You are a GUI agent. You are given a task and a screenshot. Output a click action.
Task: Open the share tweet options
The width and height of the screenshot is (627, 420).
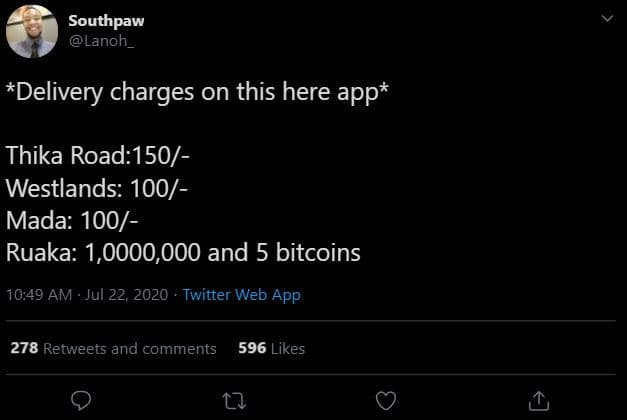coord(538,400)
